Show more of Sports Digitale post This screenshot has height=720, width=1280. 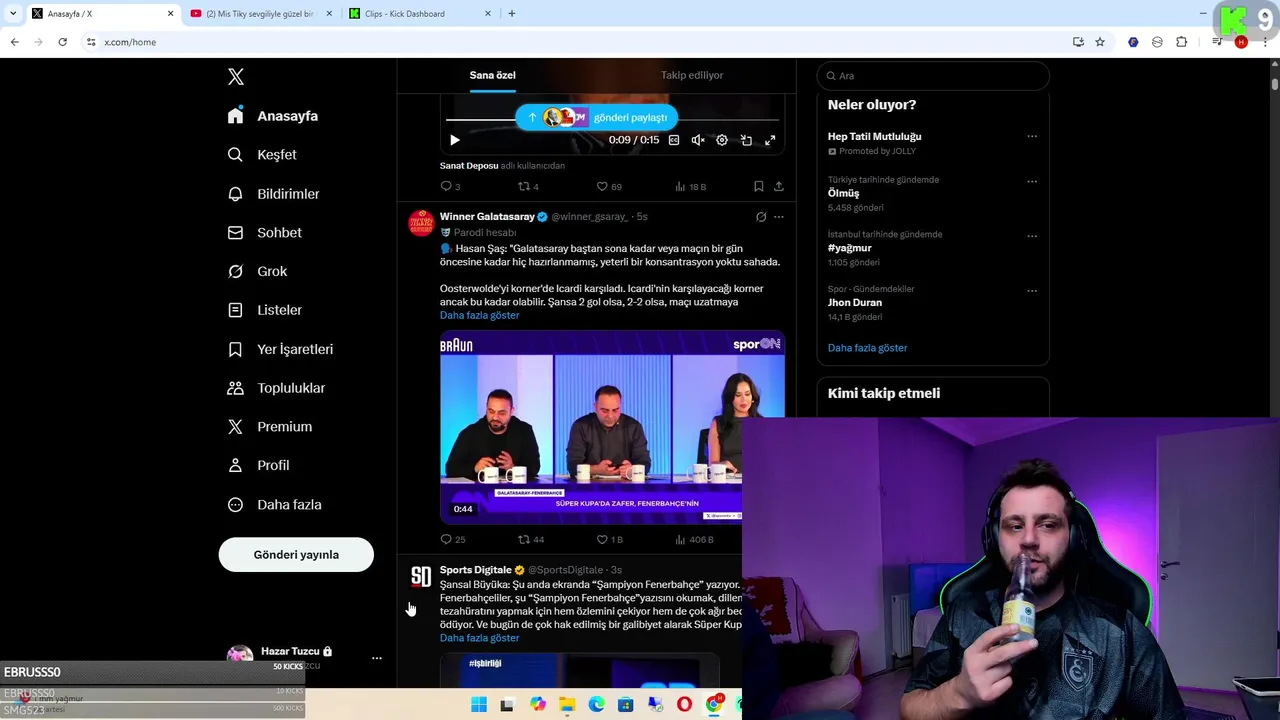[479, 638]
